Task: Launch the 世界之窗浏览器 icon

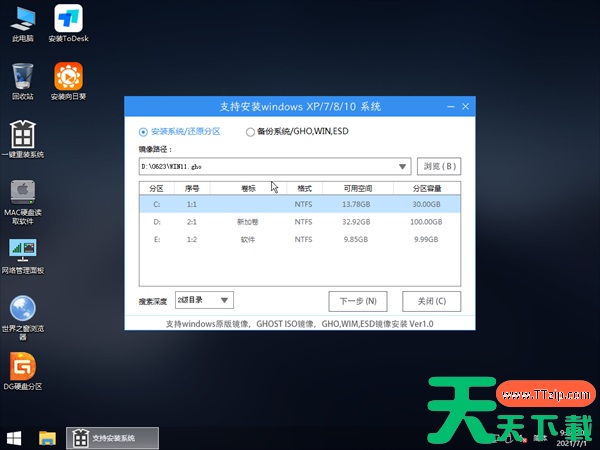Action: (23, 318)
